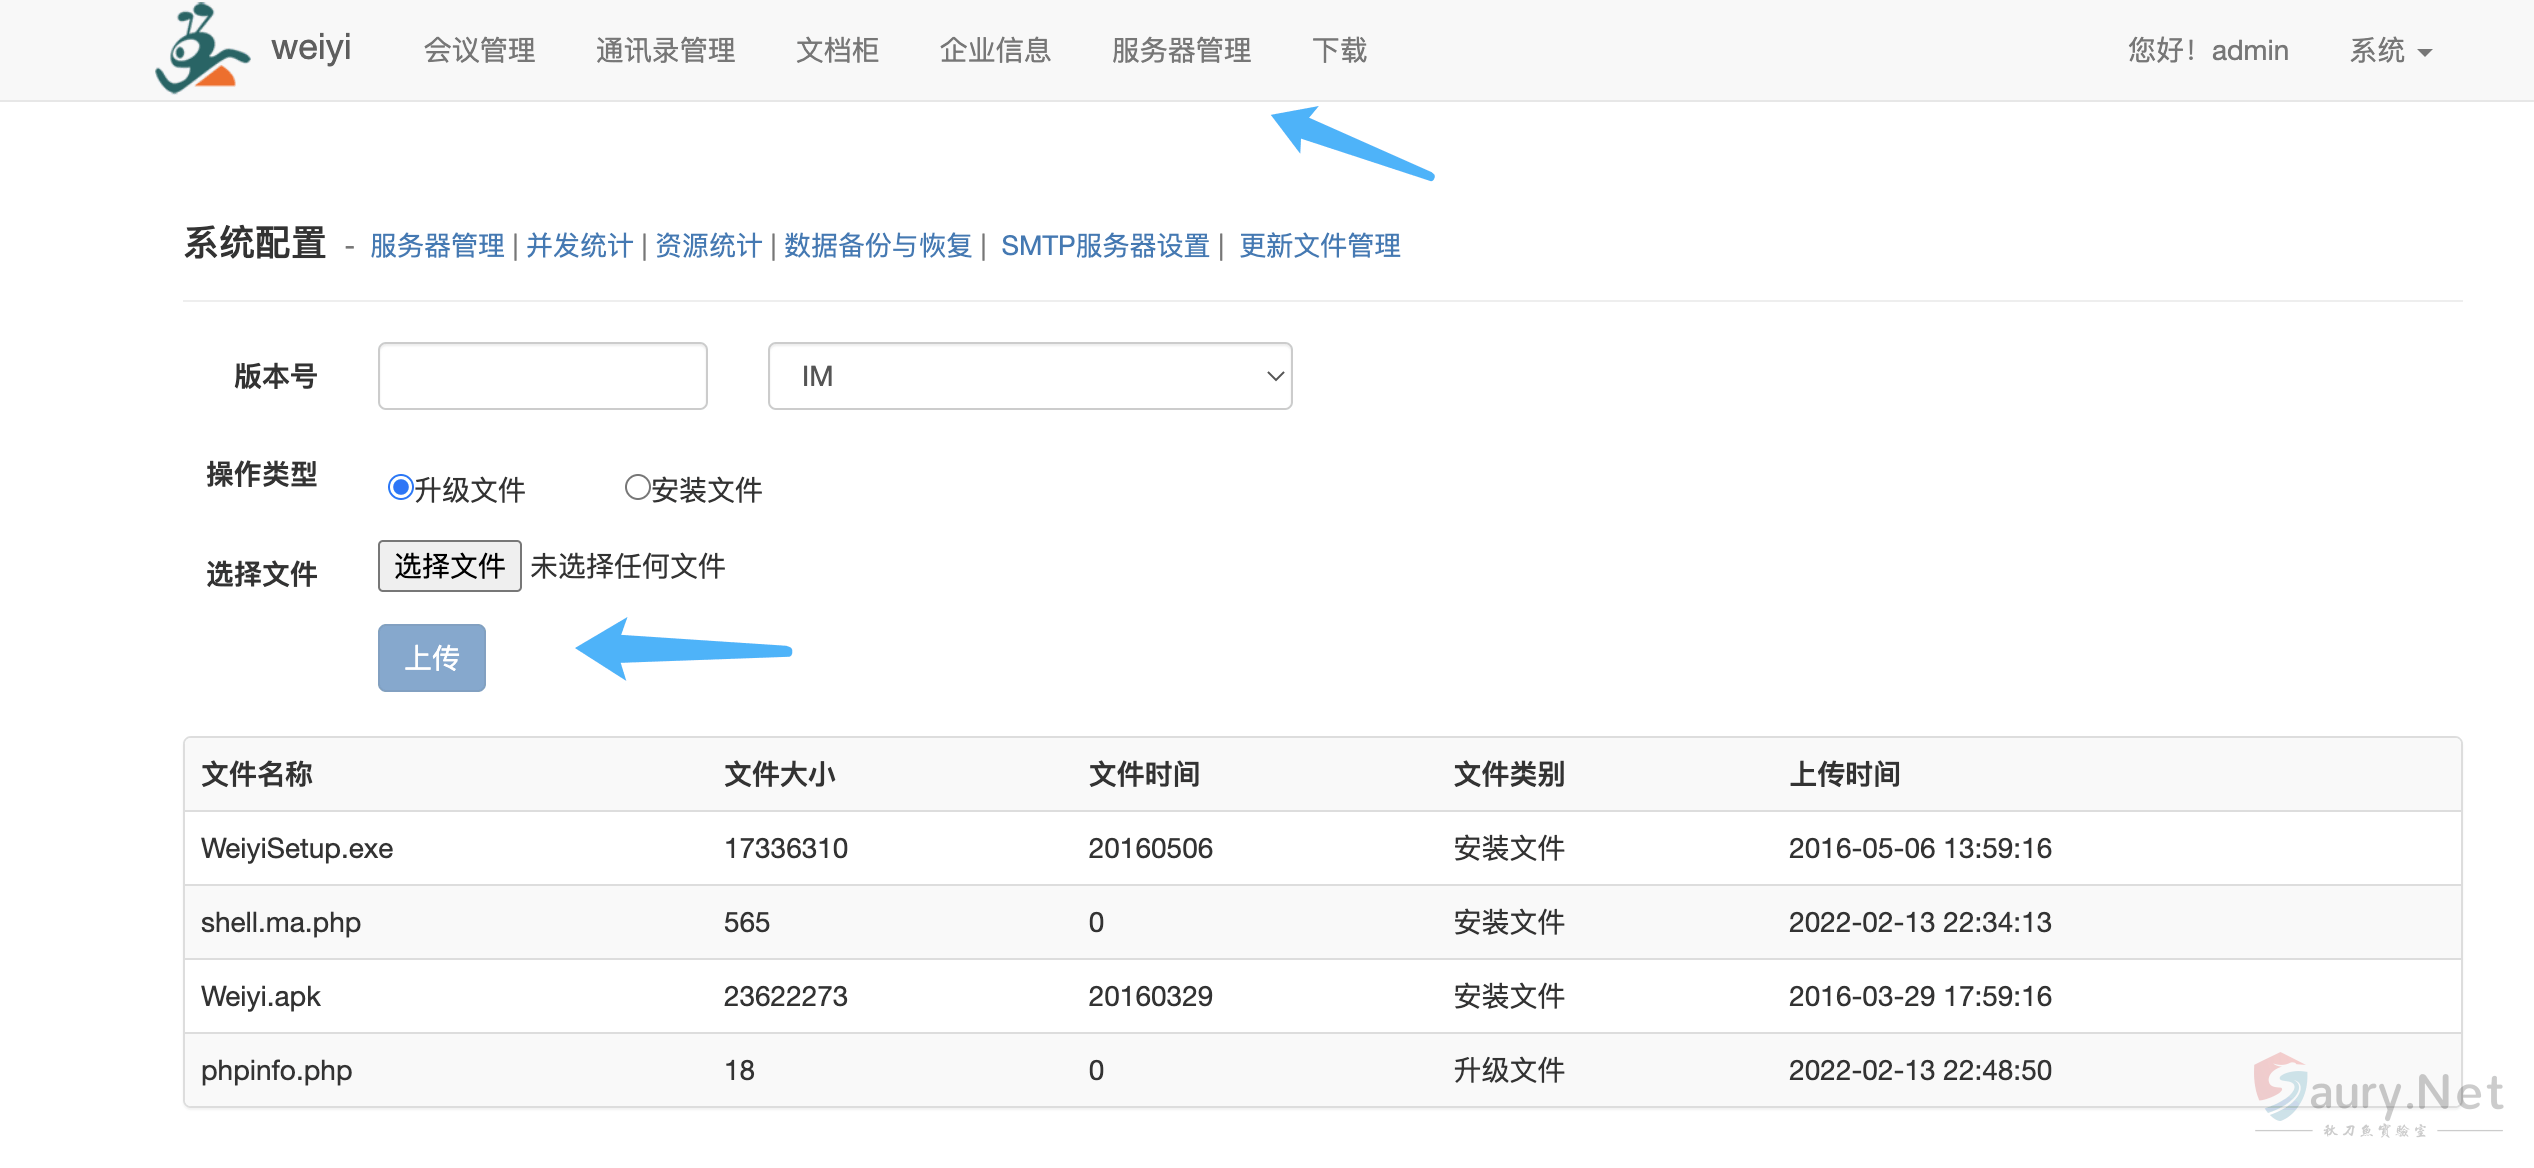Go to the 文档柜 menu item
This screenshot has height=1168, width=2534.
pos(837,51)
